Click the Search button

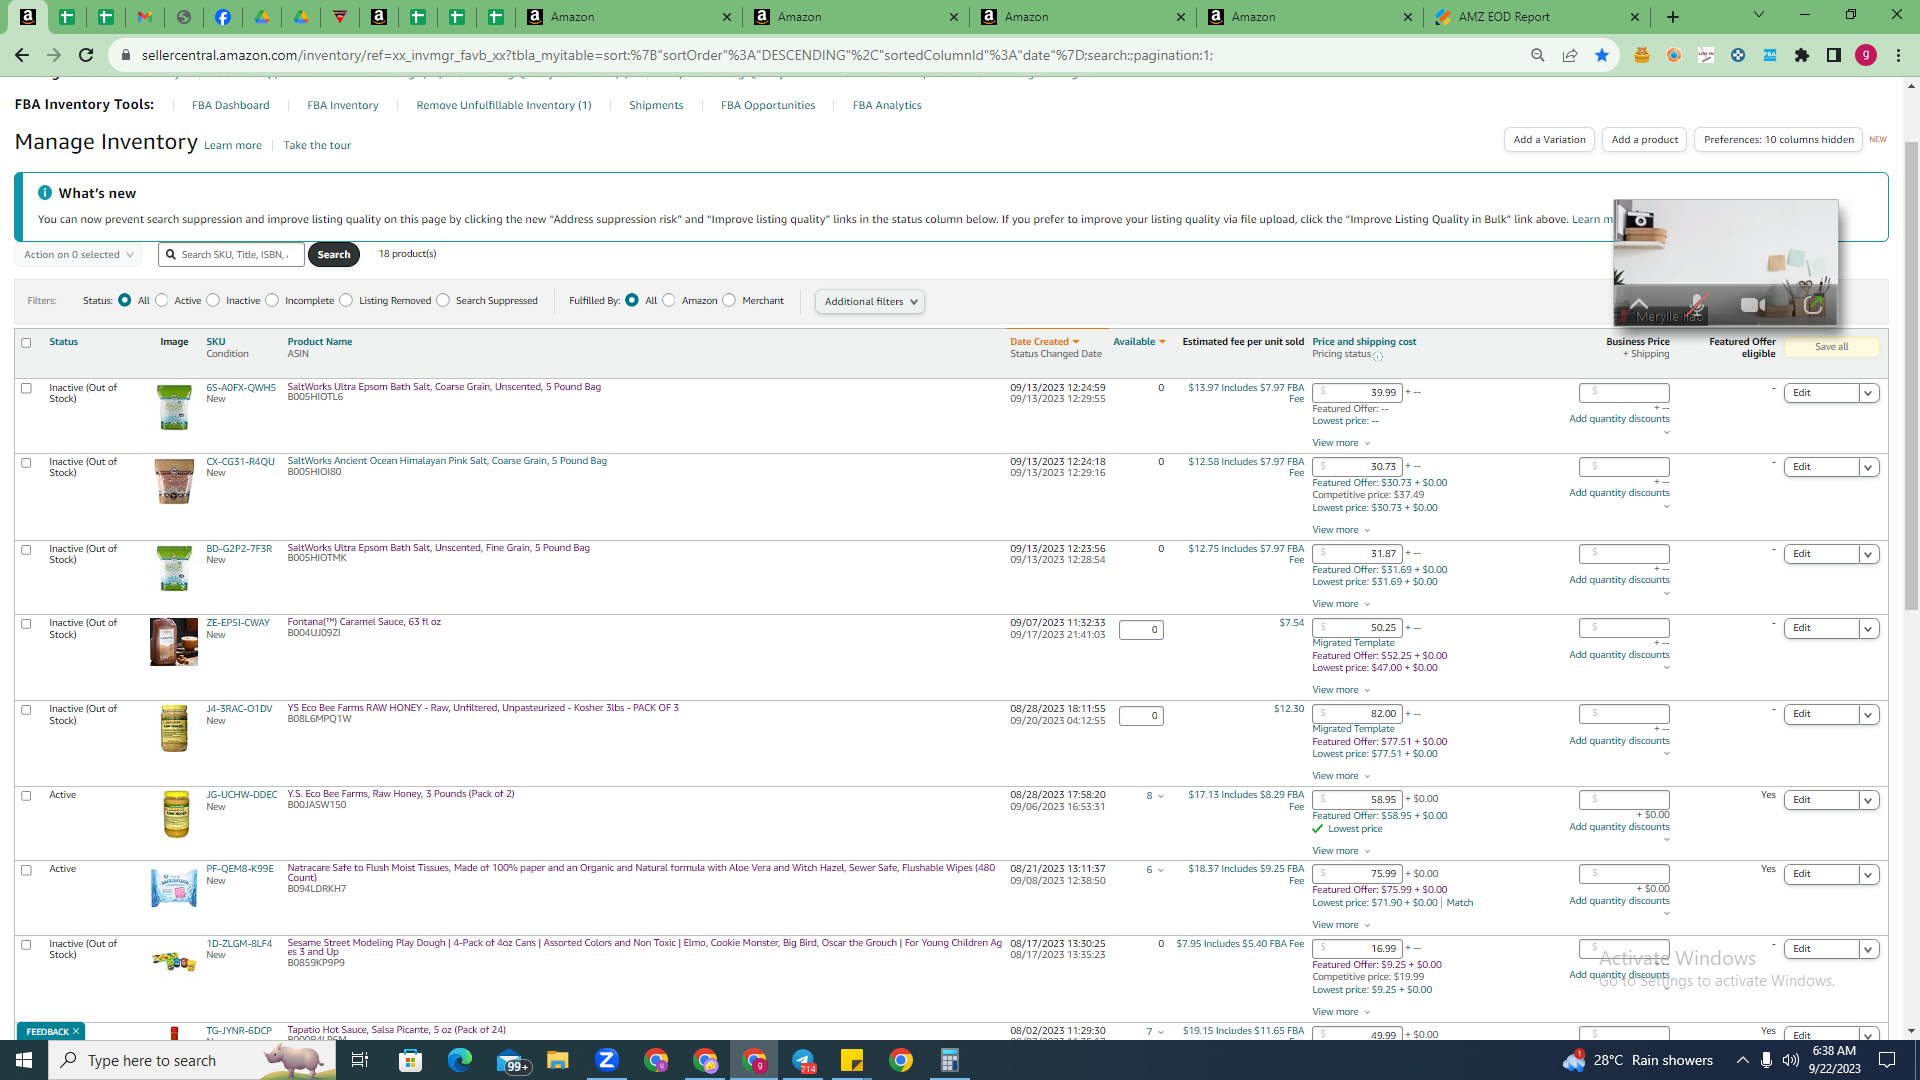(333, 255)
